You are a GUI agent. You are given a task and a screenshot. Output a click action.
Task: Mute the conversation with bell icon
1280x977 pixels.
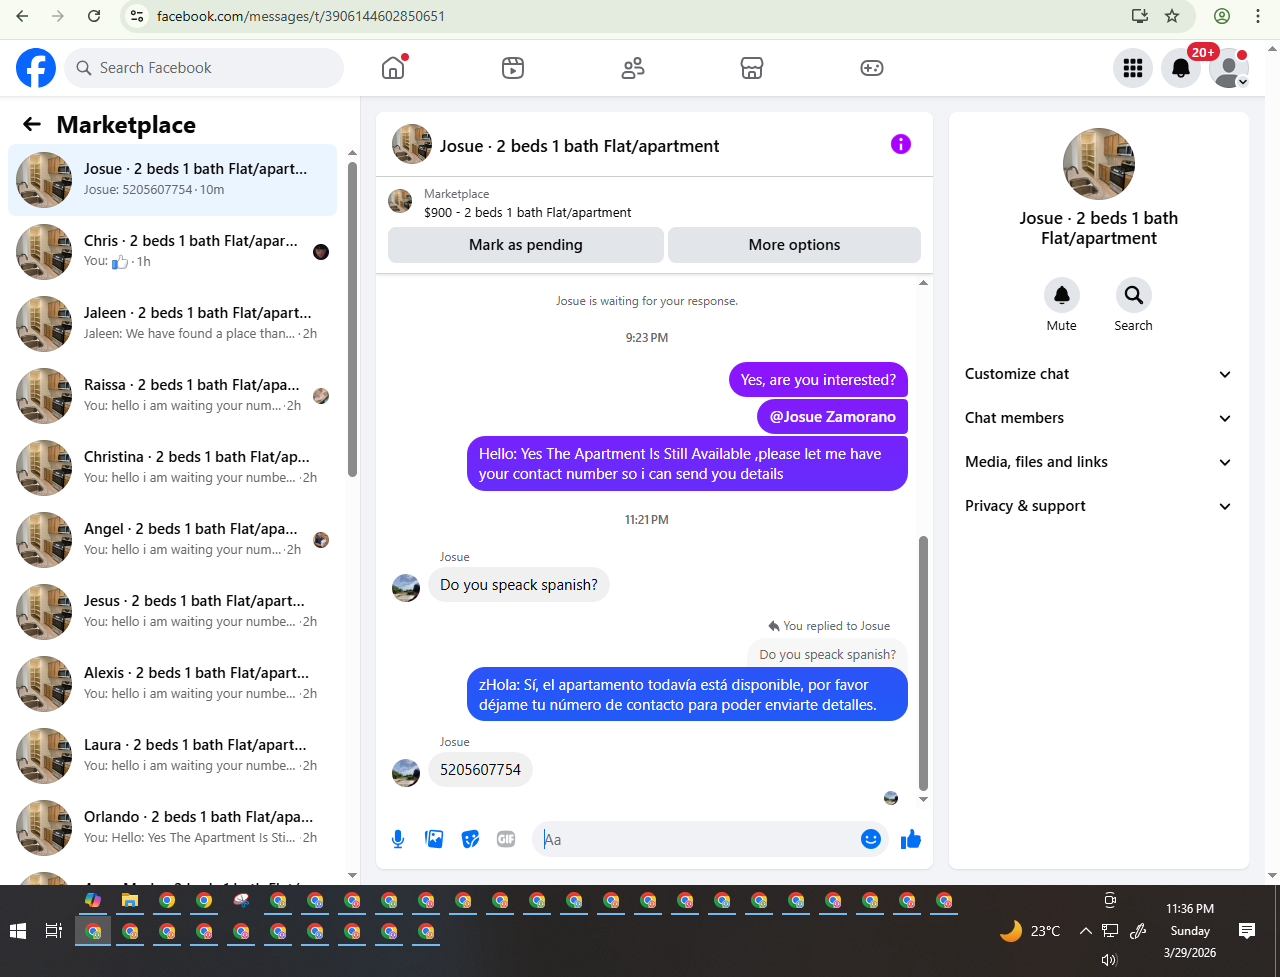pyautogui.click(x=1062, y=295)
